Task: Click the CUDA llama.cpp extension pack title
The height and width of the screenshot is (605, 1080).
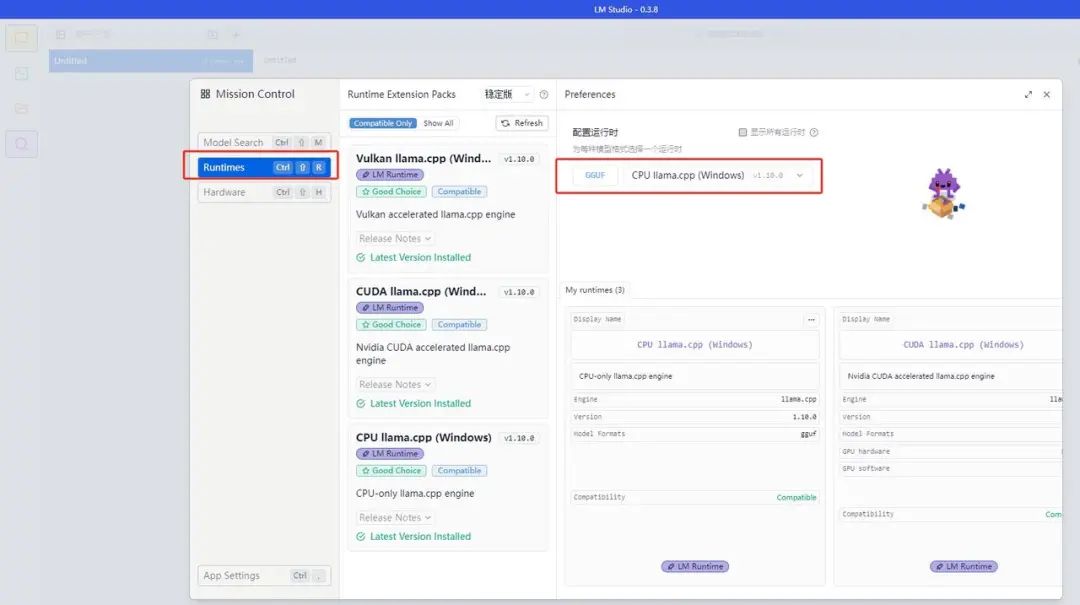Action: pos(421,291)
